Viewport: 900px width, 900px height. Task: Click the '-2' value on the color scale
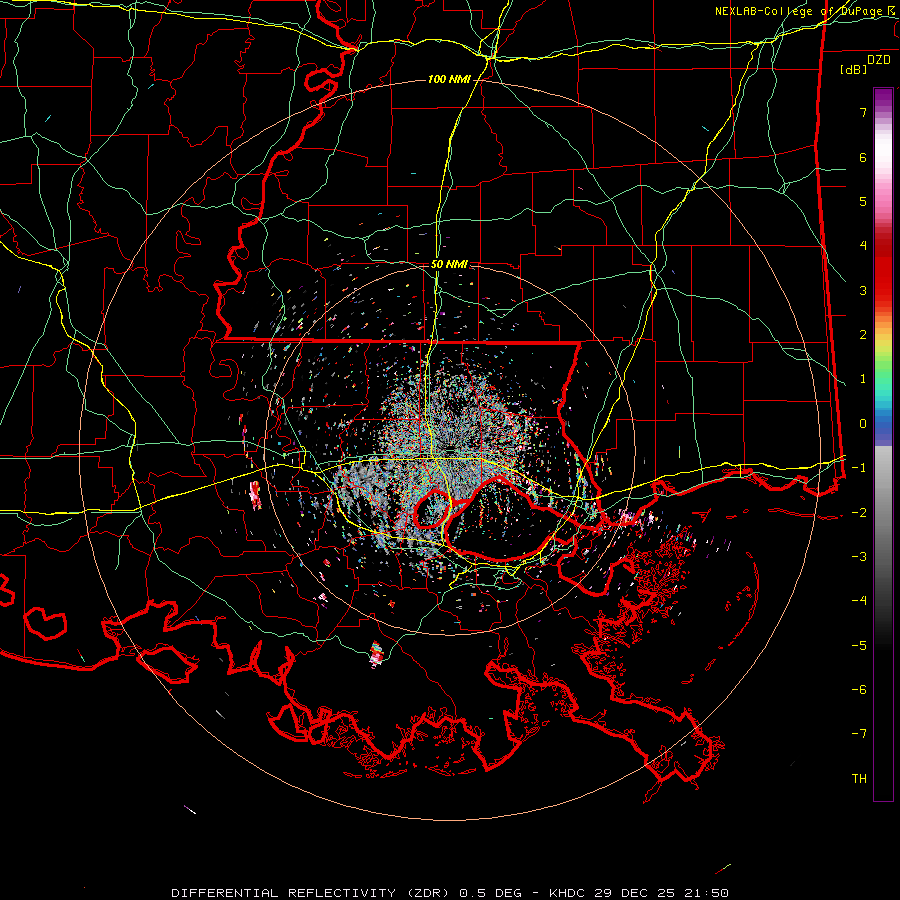tap(859, 512)
